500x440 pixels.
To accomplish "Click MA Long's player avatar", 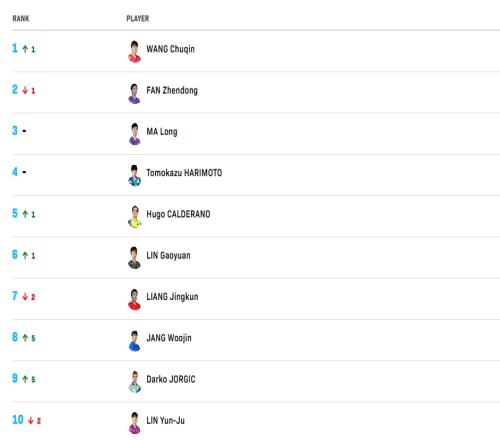I will [x=135, y=134].
